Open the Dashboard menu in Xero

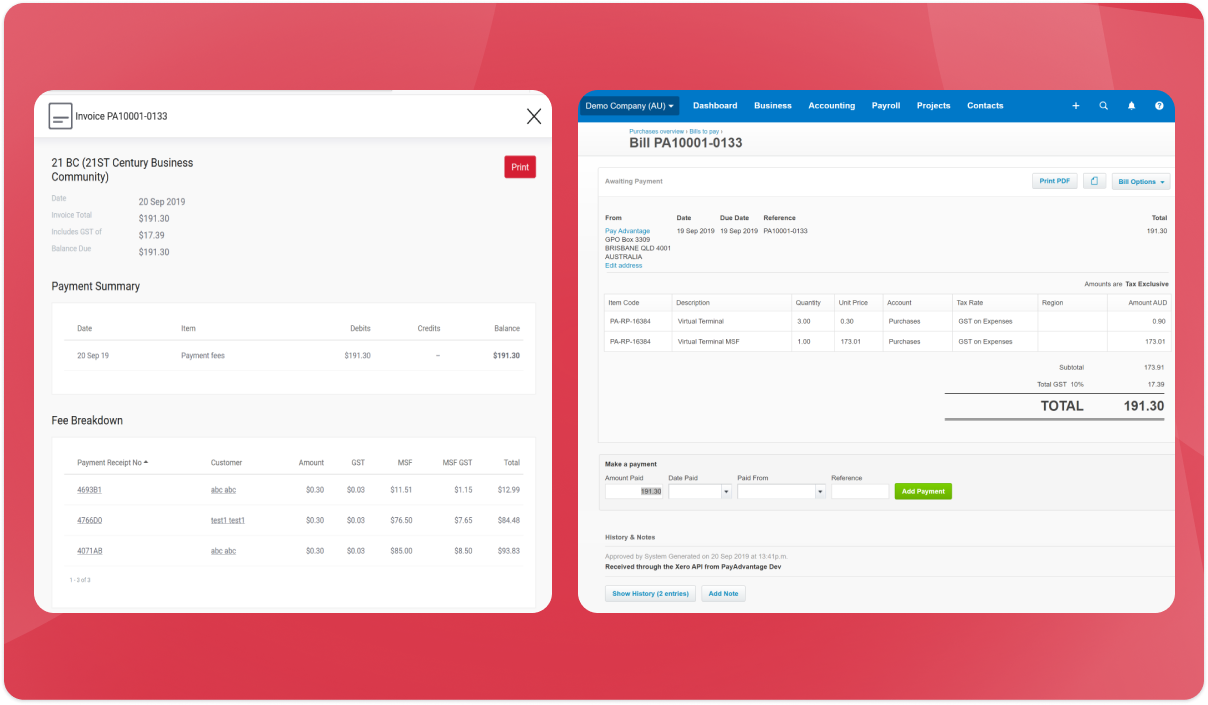(x=715, y=106)
